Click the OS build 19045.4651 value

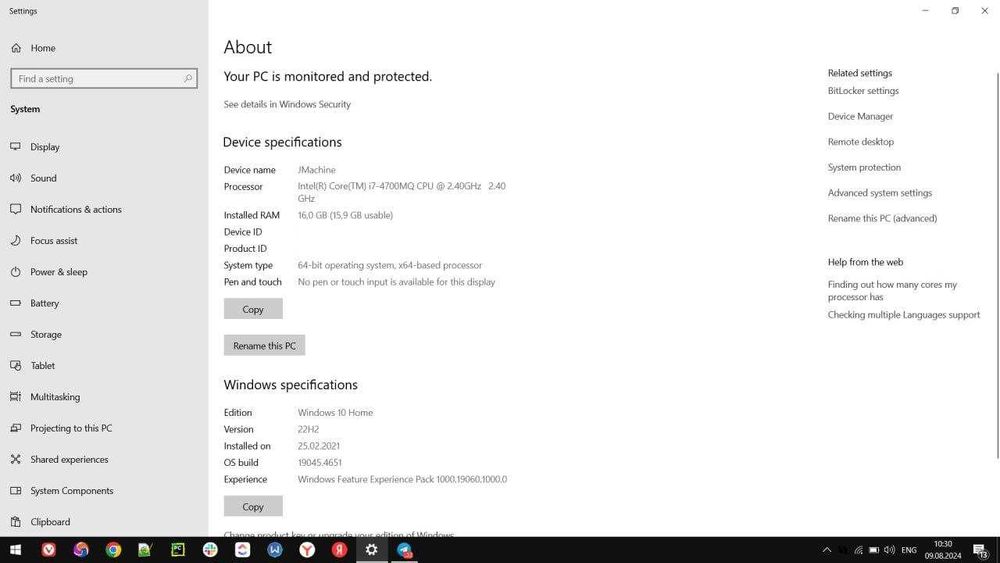pyautogui.click(x=320, y=462)
